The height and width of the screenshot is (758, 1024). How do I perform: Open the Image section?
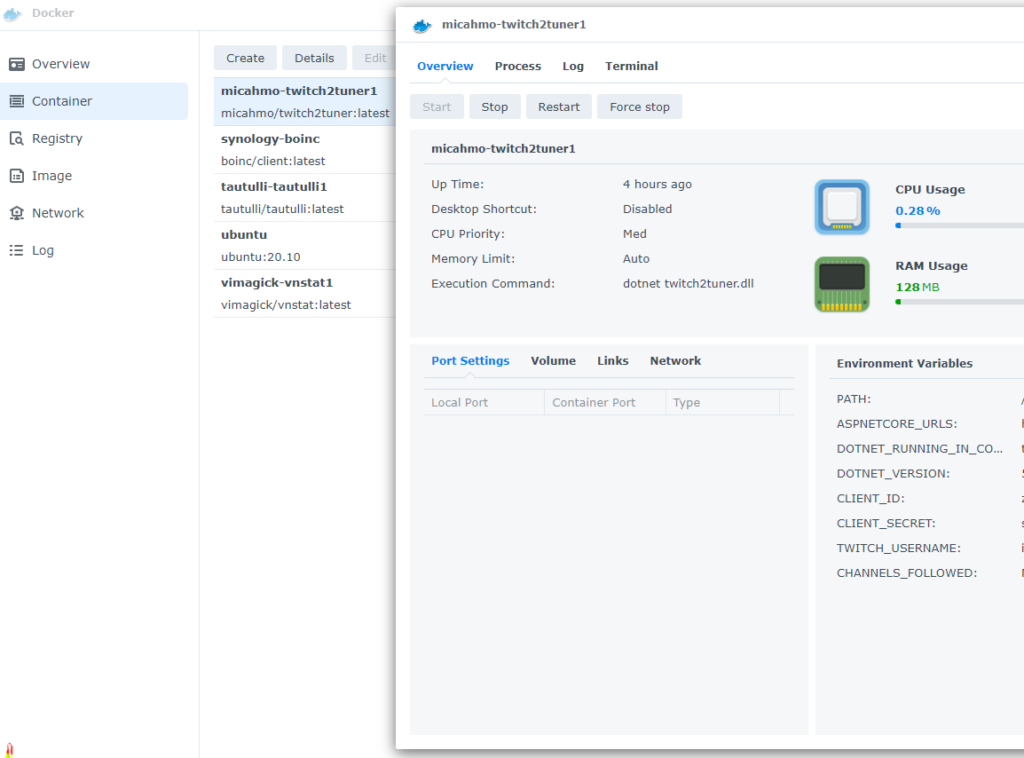click(94, 176)
